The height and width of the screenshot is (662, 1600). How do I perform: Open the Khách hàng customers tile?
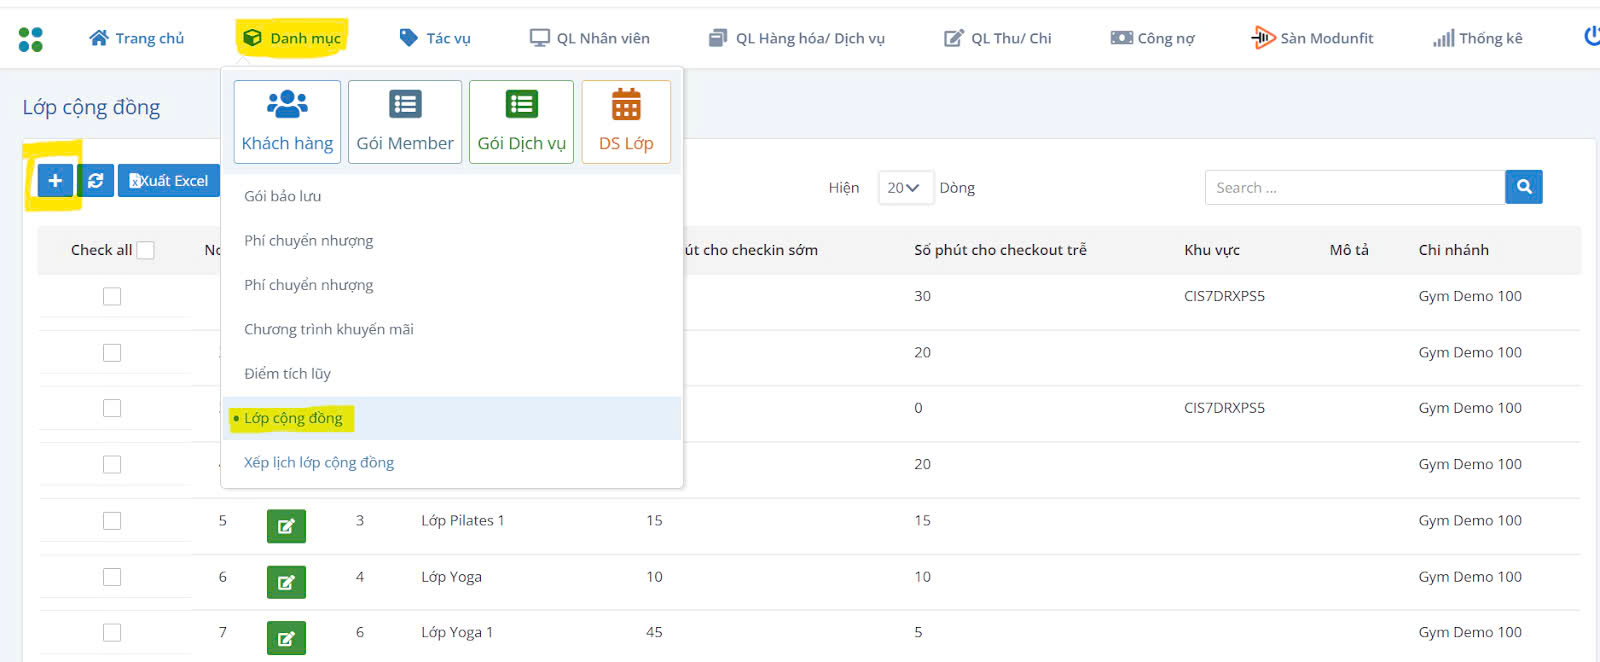287,122
